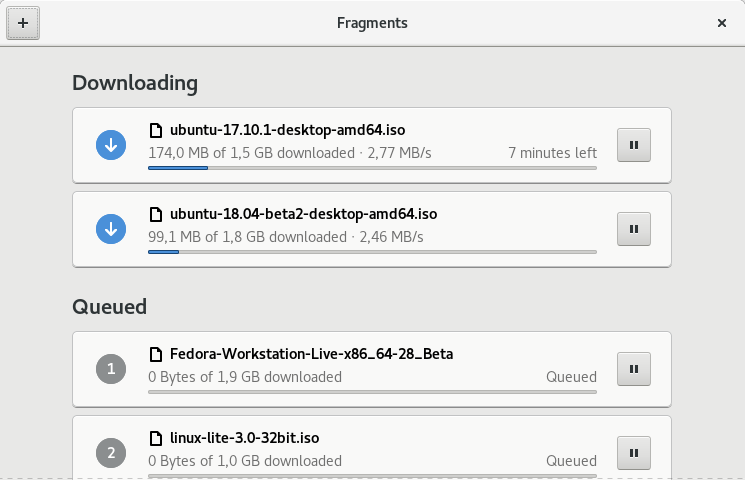The image size is (745, 480).
Task: Click download arrow icon of ubuntu-18.04-beta2
Action: [x=111, y=229]
